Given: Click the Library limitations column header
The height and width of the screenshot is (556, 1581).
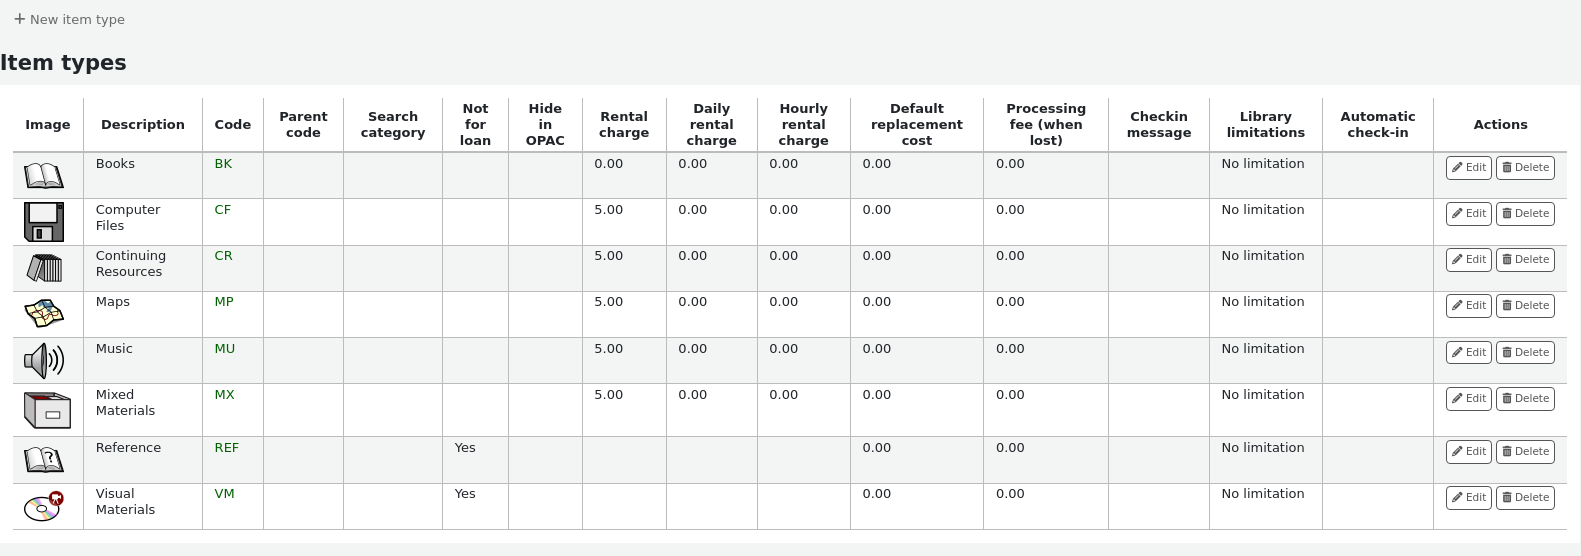Looking at the screenshot, I should (1266, 125).
